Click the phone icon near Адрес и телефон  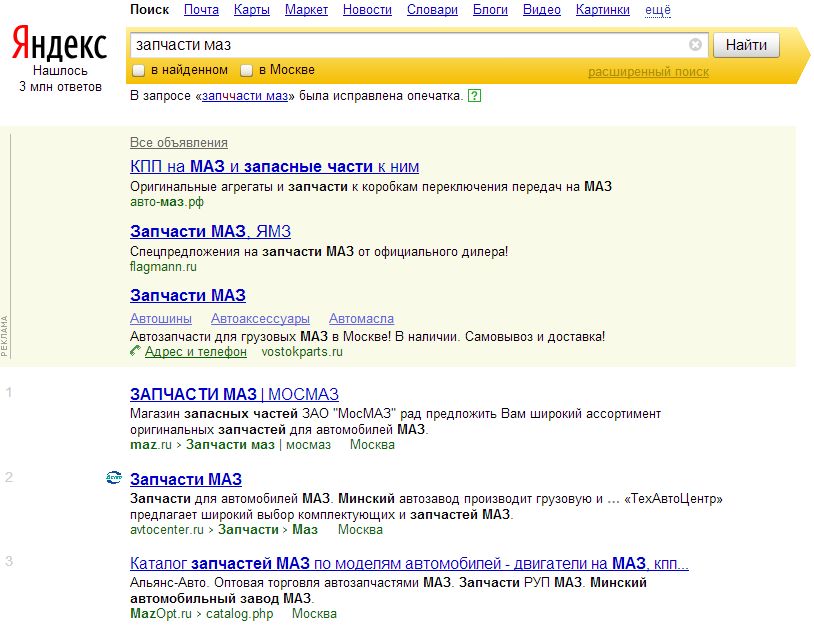(135, 351)
